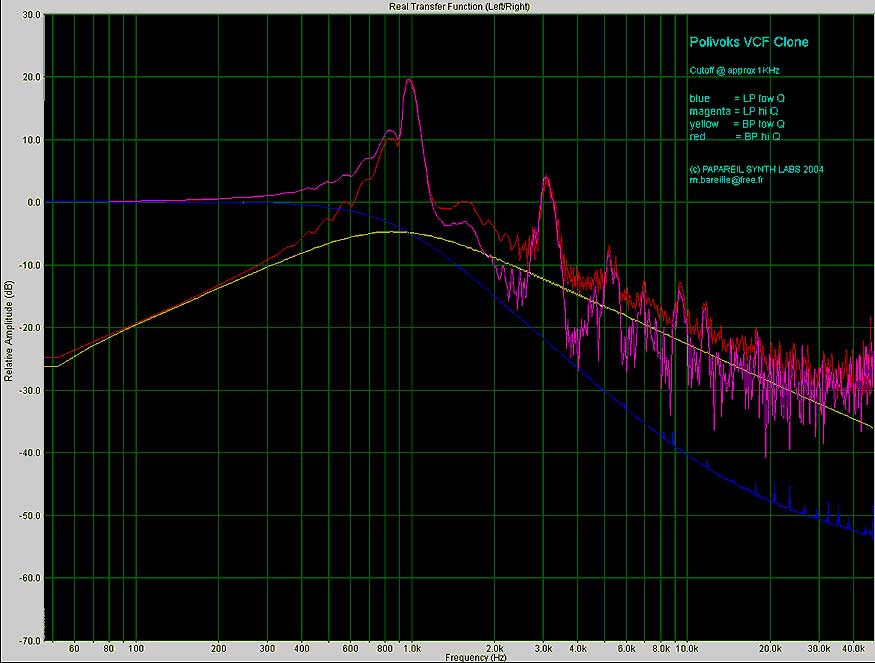Click the Relative Amplitude (dB) axis label

point(8,332)
